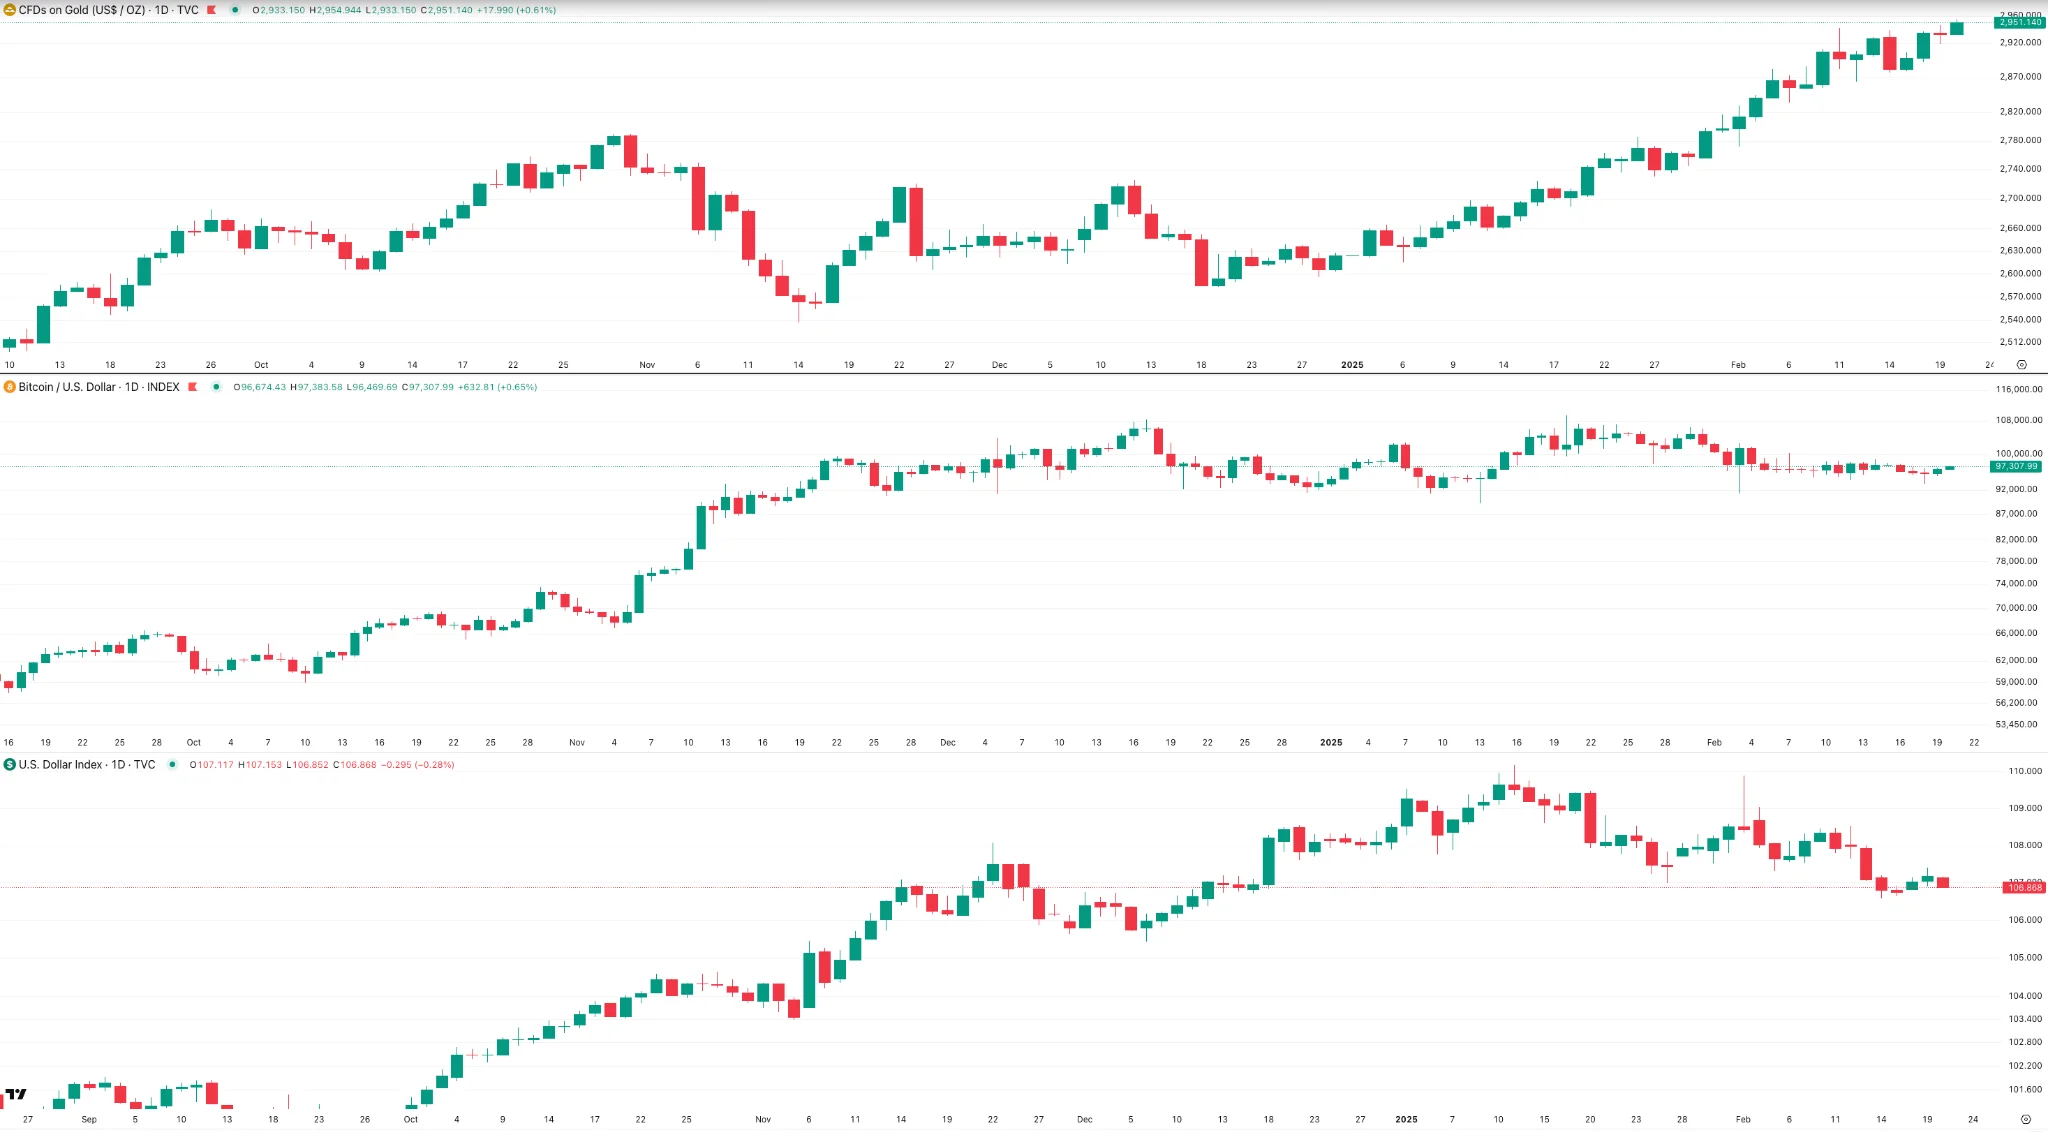
Task: Click the red flag on Bitcoin chart
Action: 193,387
